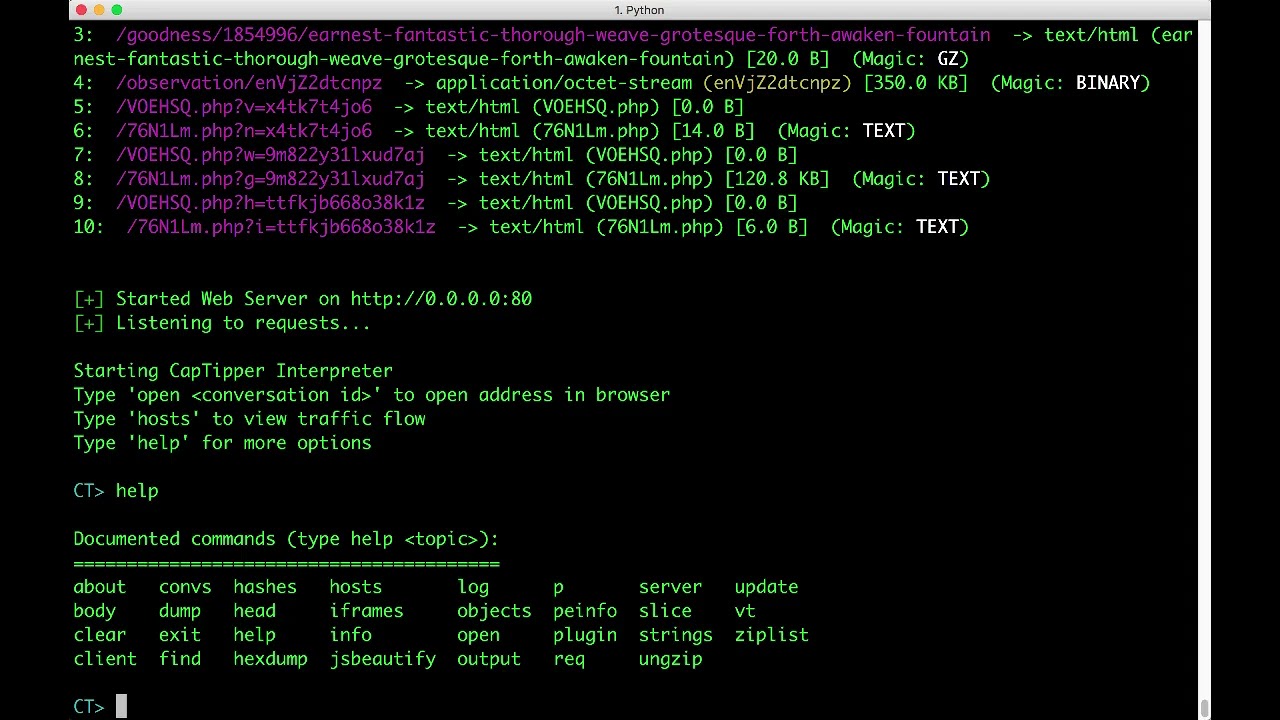Click the '[350.0 KB]' size text
Screen dimensions: 1280x720
(x=915, y=83)
